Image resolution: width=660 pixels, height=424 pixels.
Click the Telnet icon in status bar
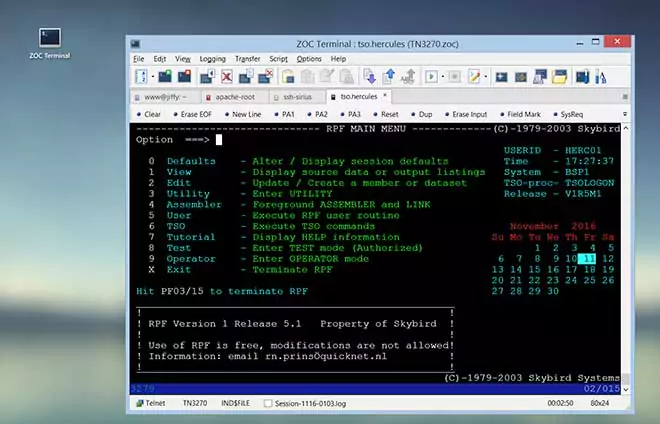point(139,403)
